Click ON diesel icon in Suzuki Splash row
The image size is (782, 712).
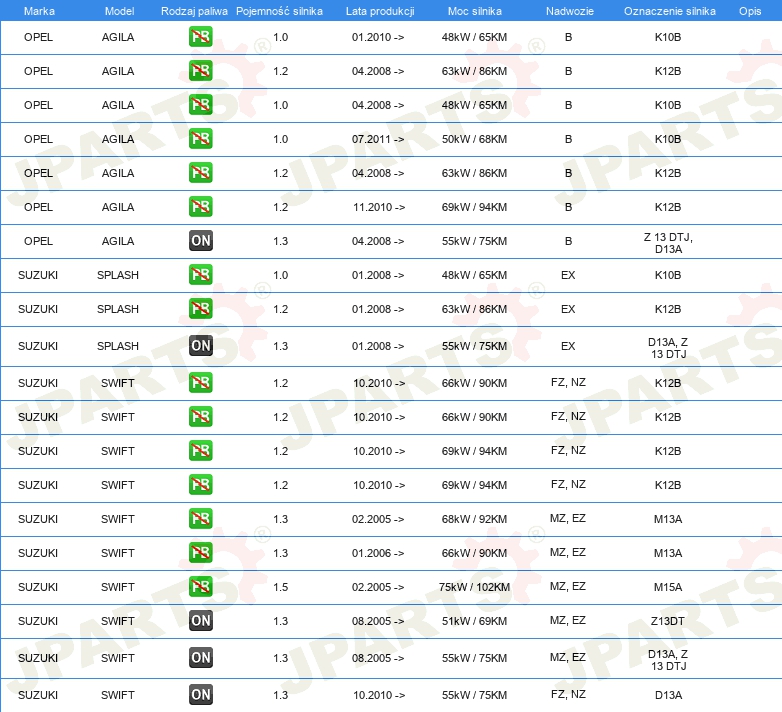(200, 346)
